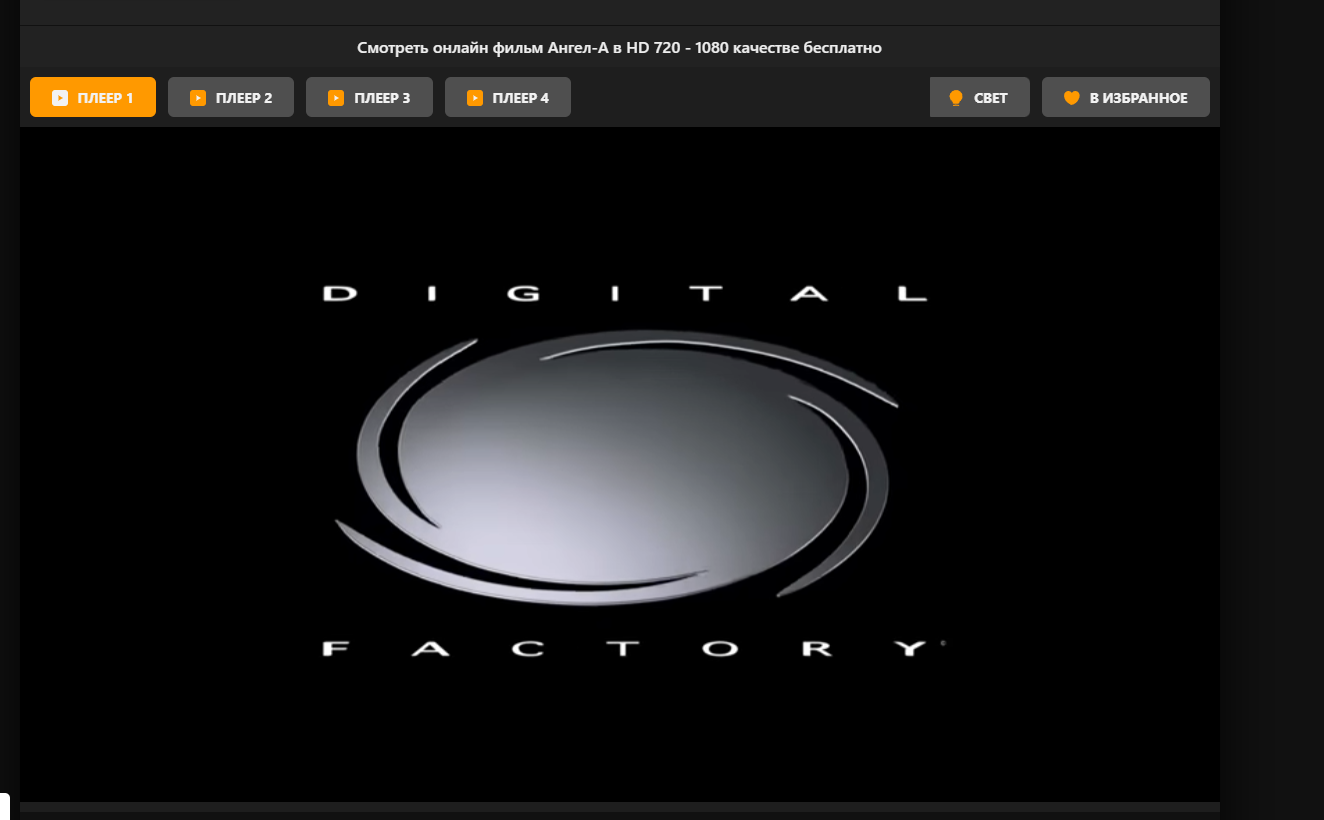Add movie via В избранное button
Viewport: 1324px width, 820px height.
(x=1126, y=97)
